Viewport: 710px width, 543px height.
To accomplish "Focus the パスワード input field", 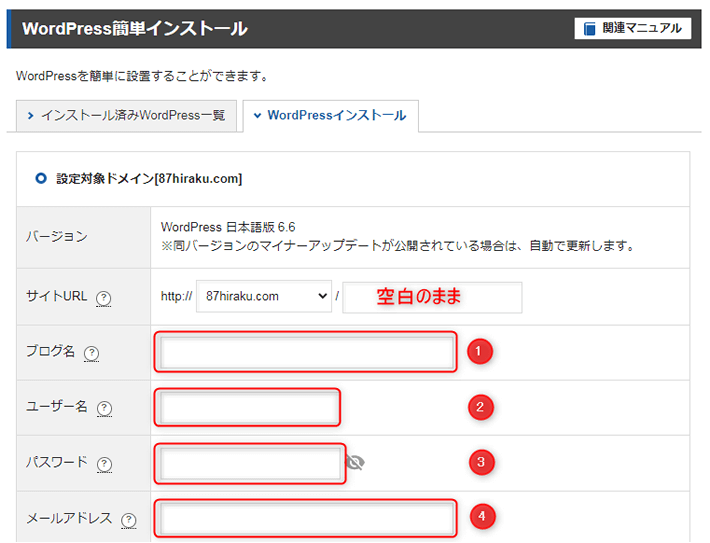I will coord(250,463).
